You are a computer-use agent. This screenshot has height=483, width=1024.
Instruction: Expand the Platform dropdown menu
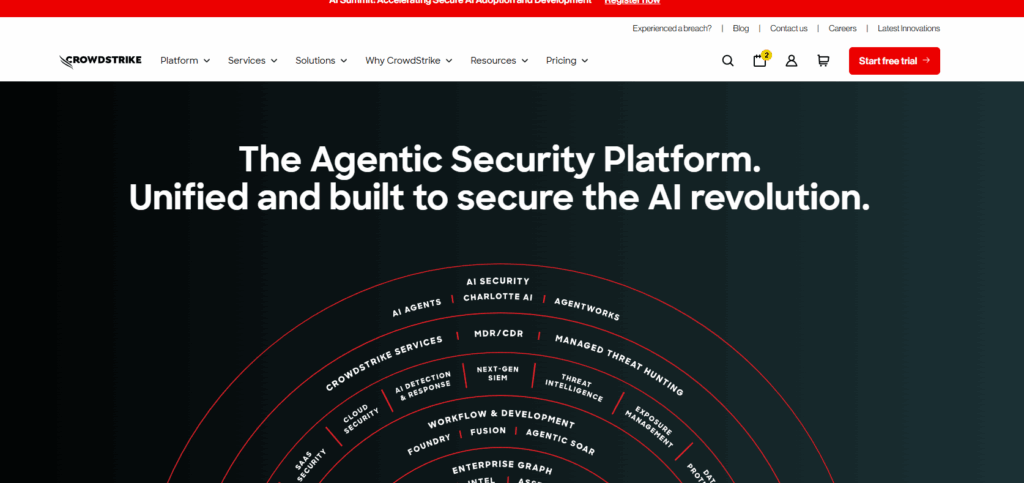coord(185,61)
